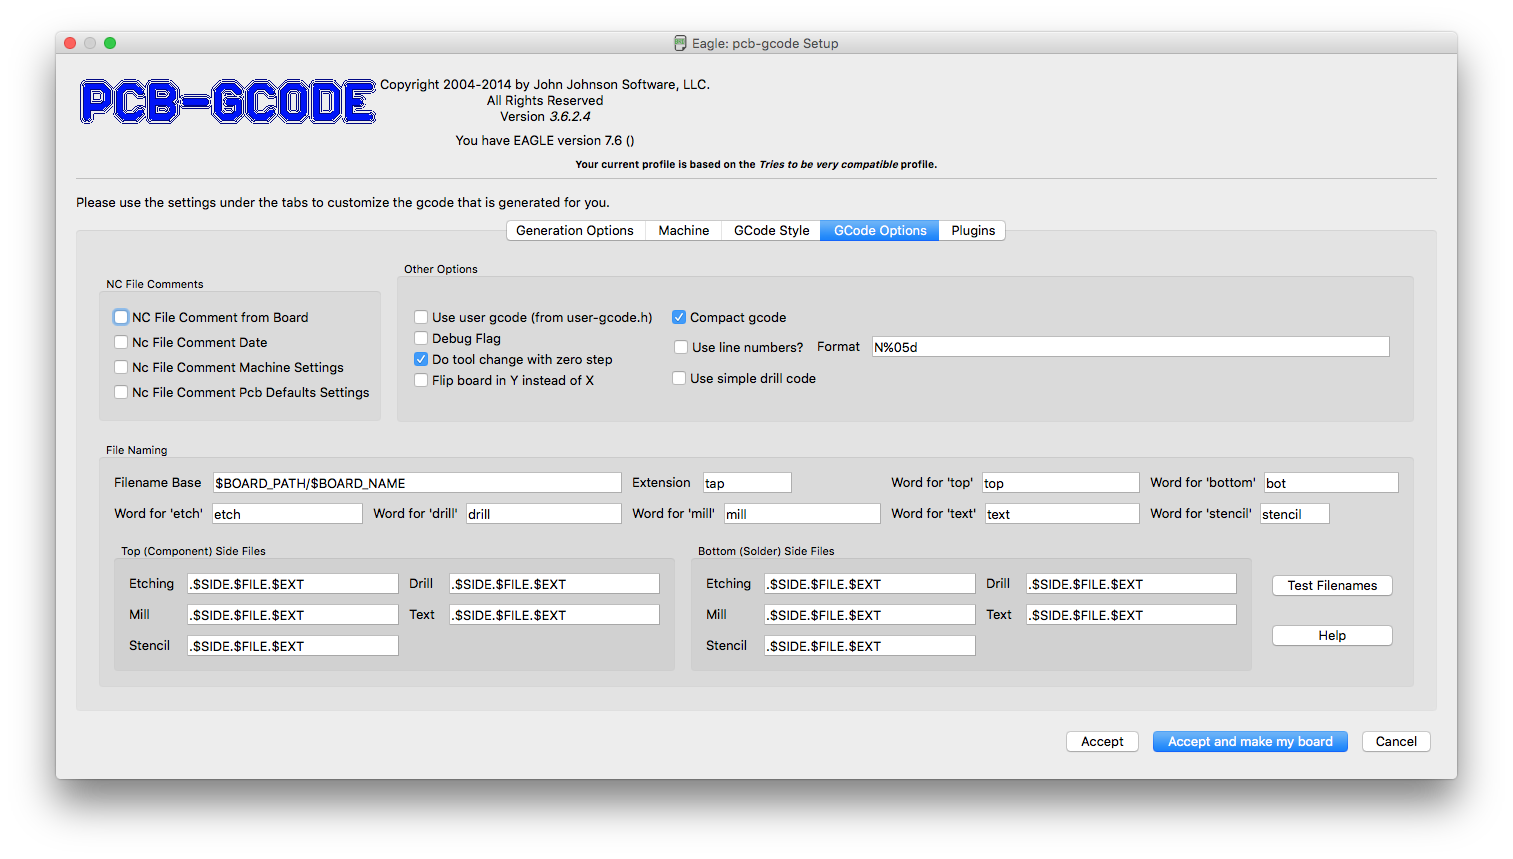Image resolution: width=1513 pixels, height=859 pixels.
Task: Click the line number Format field
Action: point(1131,347)
